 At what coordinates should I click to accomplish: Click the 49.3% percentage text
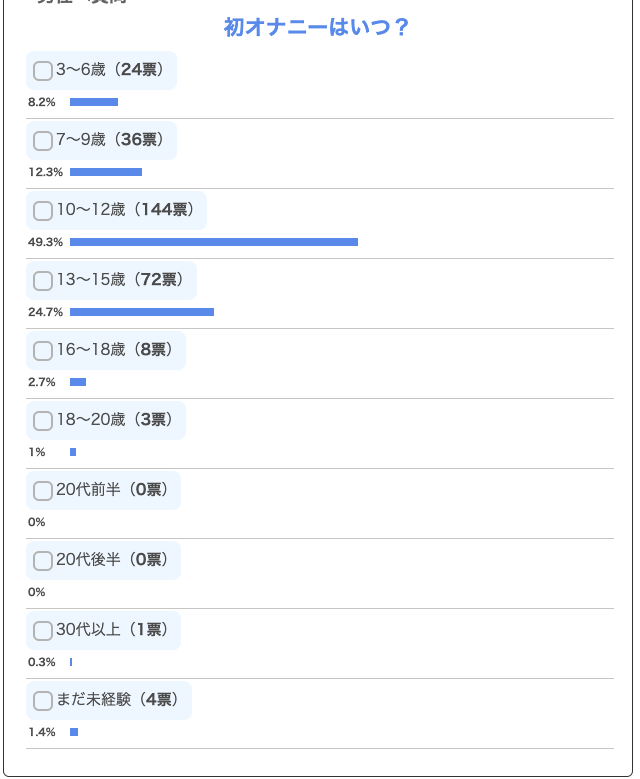[45, 242]
